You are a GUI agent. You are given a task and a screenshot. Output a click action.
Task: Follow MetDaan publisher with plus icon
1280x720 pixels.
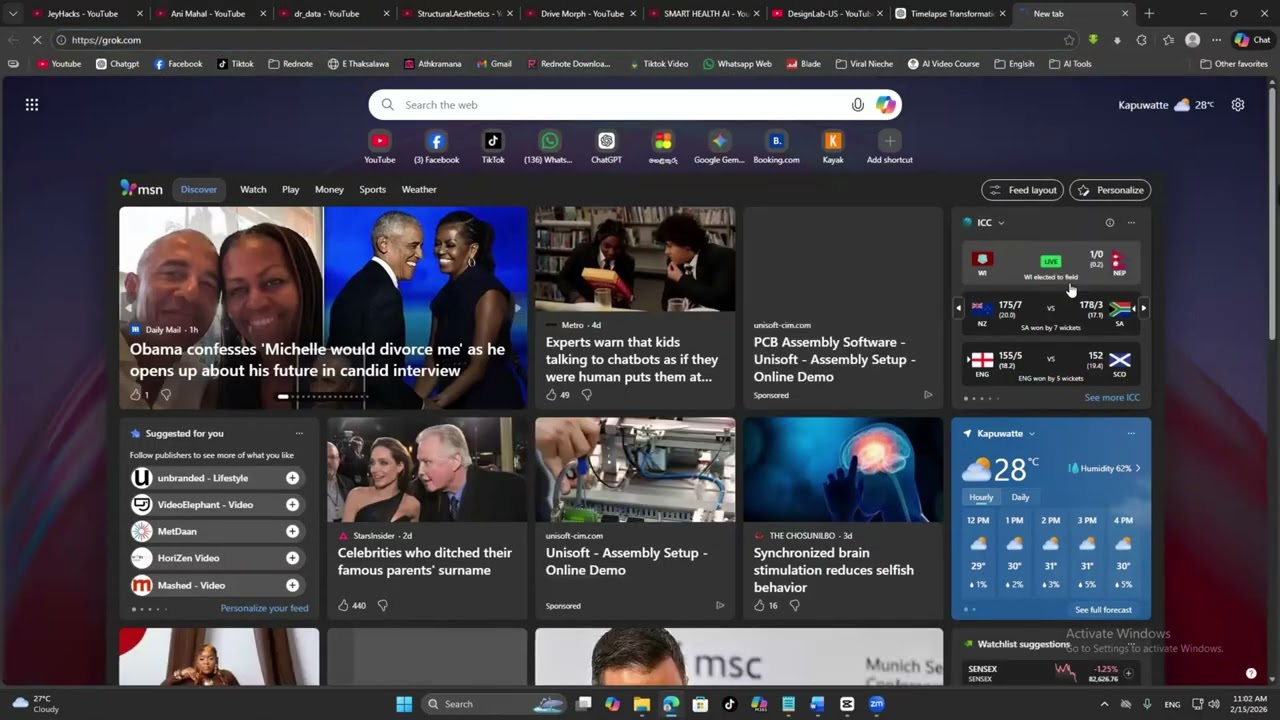point(292,532)
